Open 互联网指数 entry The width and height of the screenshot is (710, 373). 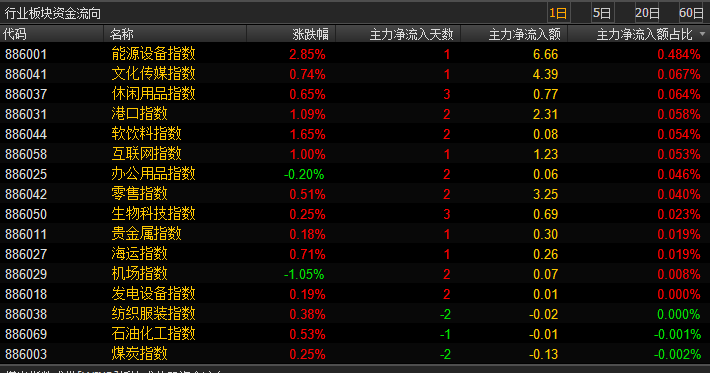tap(355, 154)
